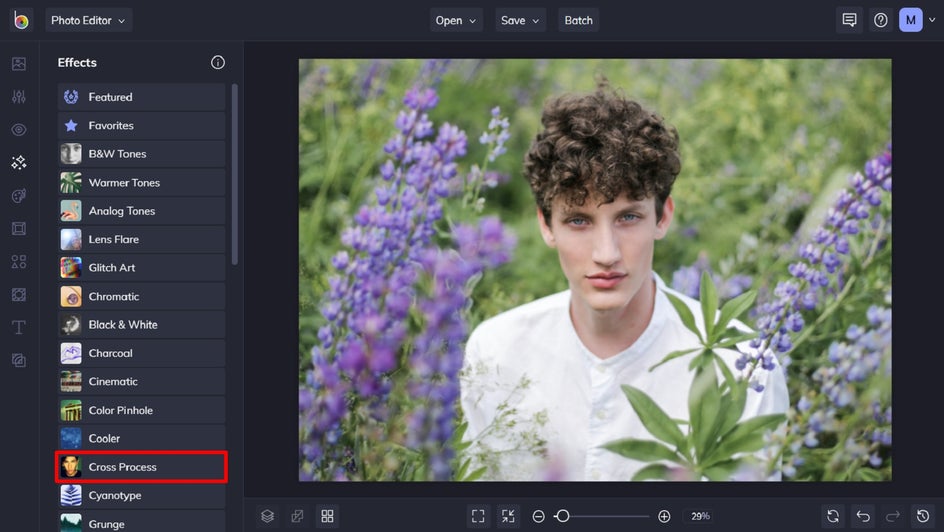944x532 pixels.
Task: Open the Lens Flare category
Action: (x=141, y=239)
